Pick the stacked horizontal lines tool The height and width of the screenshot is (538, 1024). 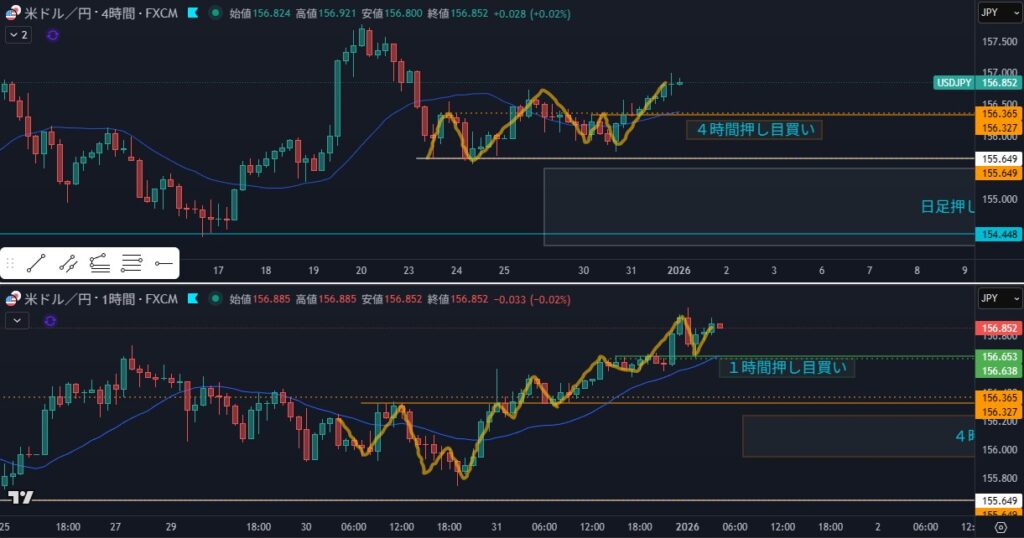pyautogui.click(x=131, y=264)
